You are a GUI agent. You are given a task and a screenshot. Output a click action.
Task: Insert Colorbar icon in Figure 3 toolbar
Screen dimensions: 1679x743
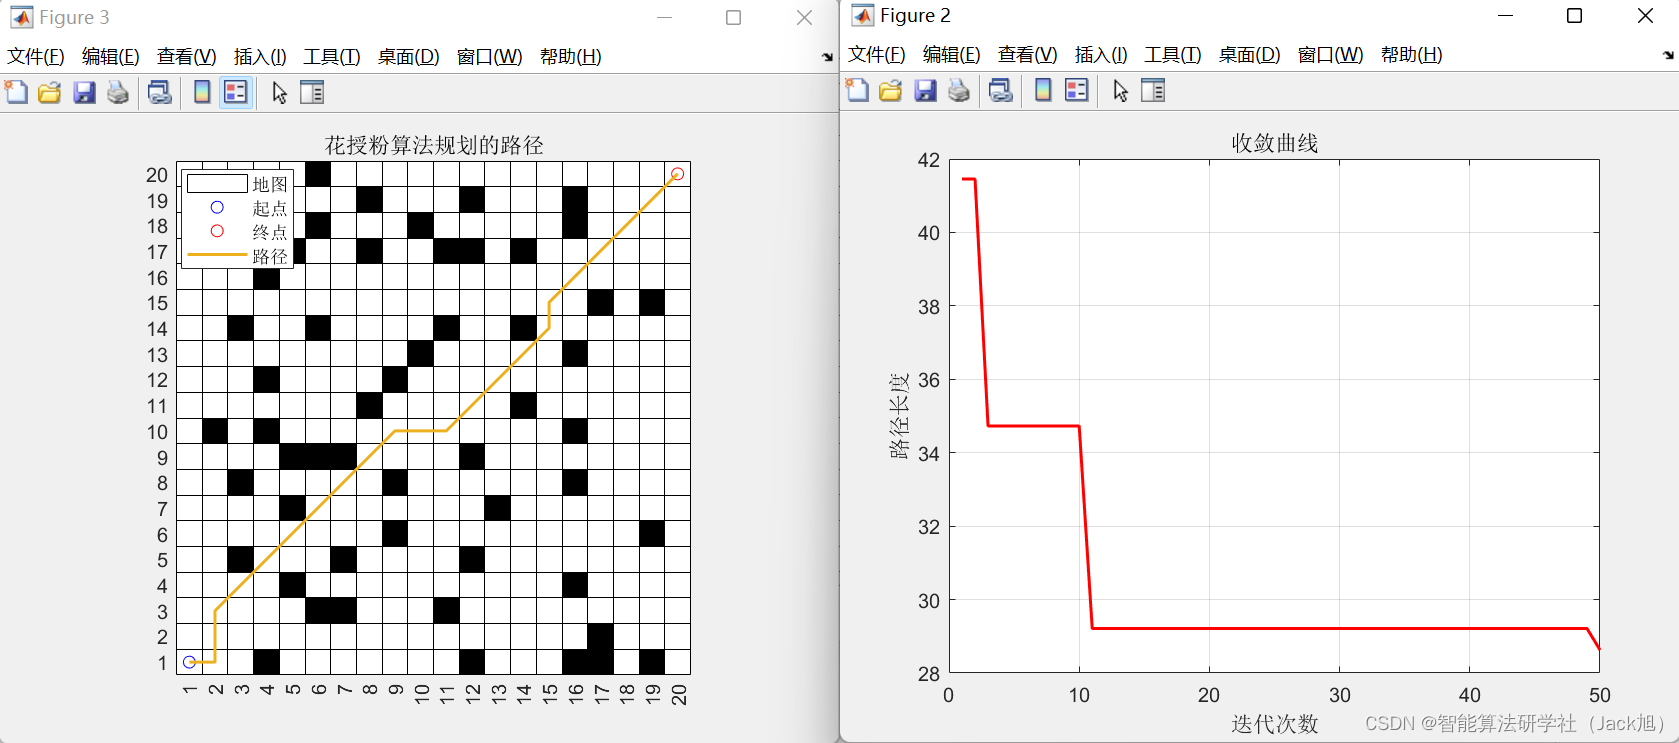click(201, 92)
